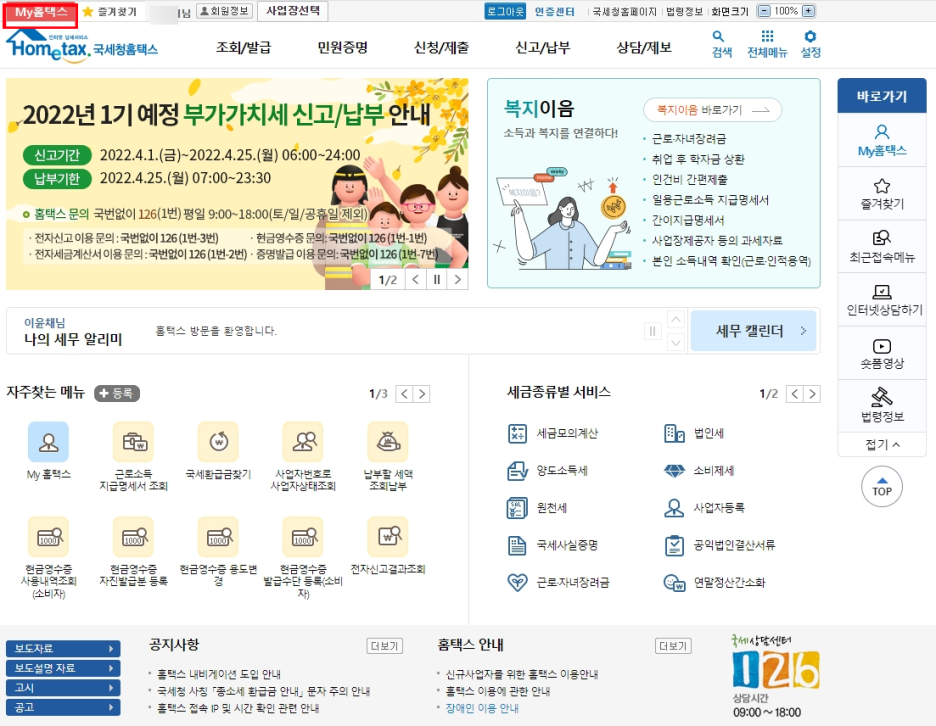Image resolution: width=936 pixels, height=726 pixels.
Task: Open 신고/납부 menu
Action: tap(543, 47)
